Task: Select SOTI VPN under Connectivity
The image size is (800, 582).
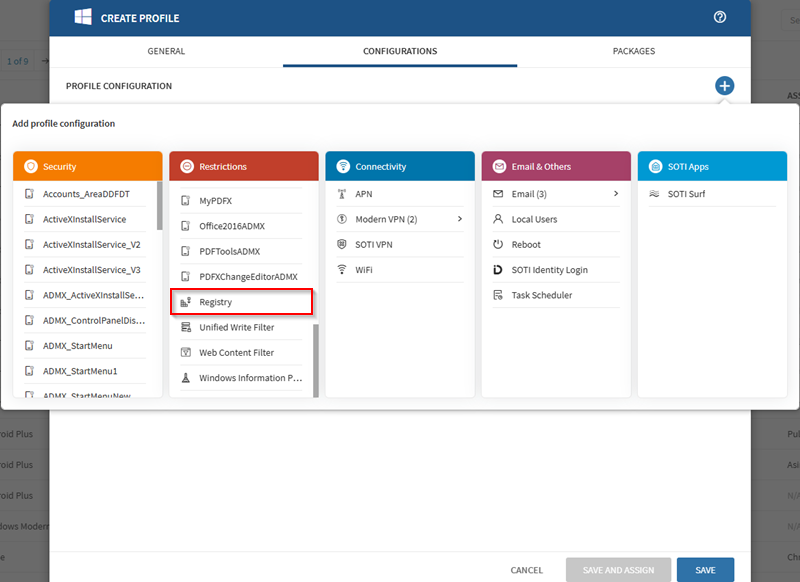Action: point(387,244)
